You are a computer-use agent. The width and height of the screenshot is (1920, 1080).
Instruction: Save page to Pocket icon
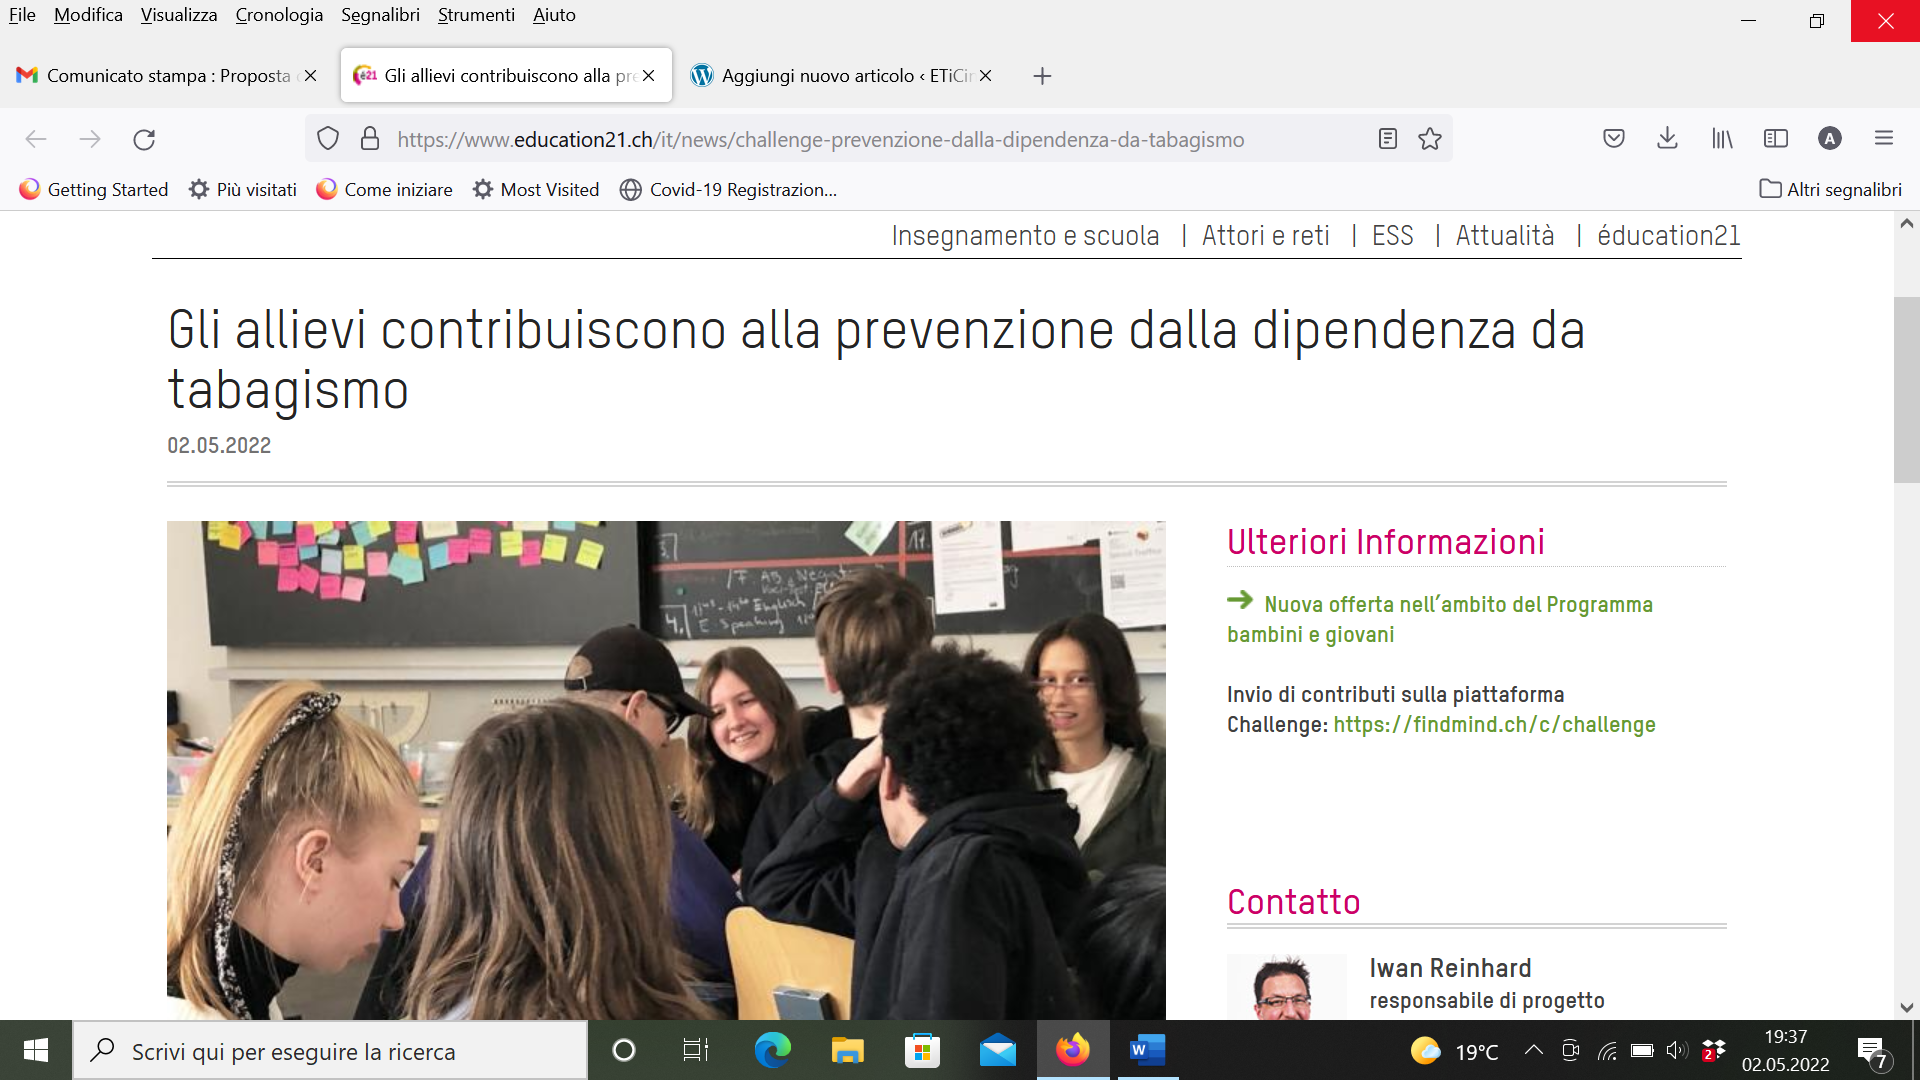[x=1614, y=139]
